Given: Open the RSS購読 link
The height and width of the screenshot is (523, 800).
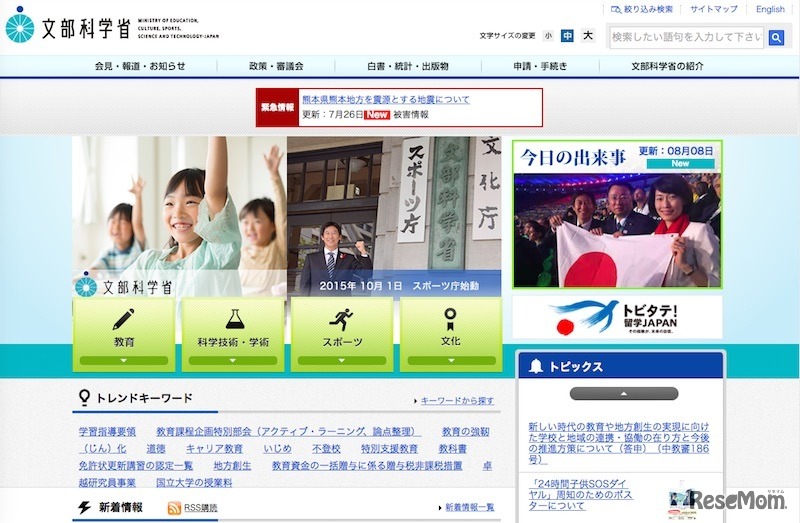Looking at the screenshot, I should (x=201, y=508).
